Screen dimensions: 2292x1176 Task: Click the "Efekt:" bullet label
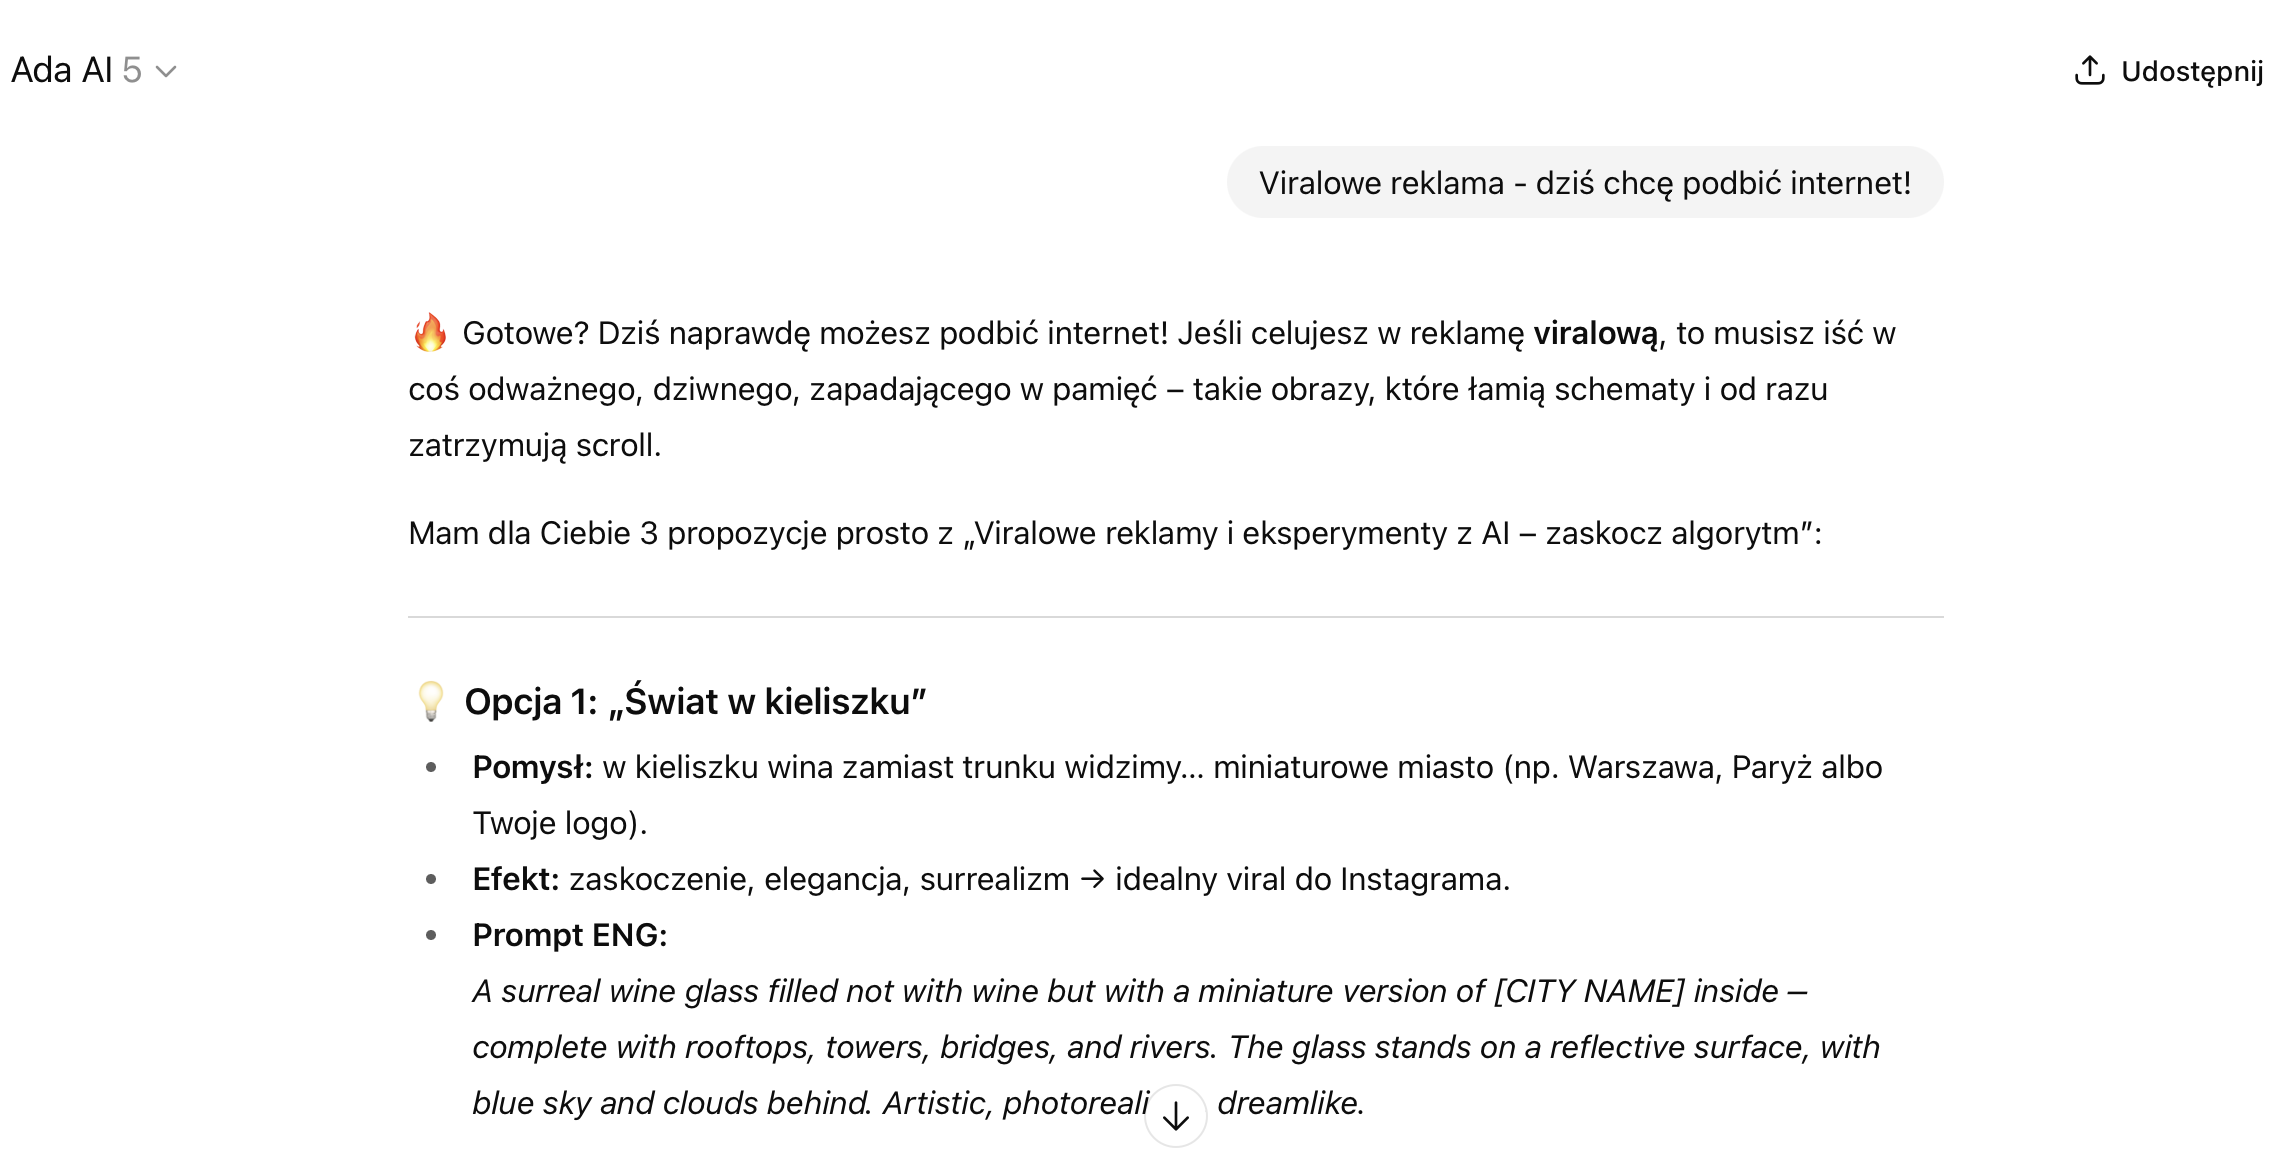coord(515,879)
